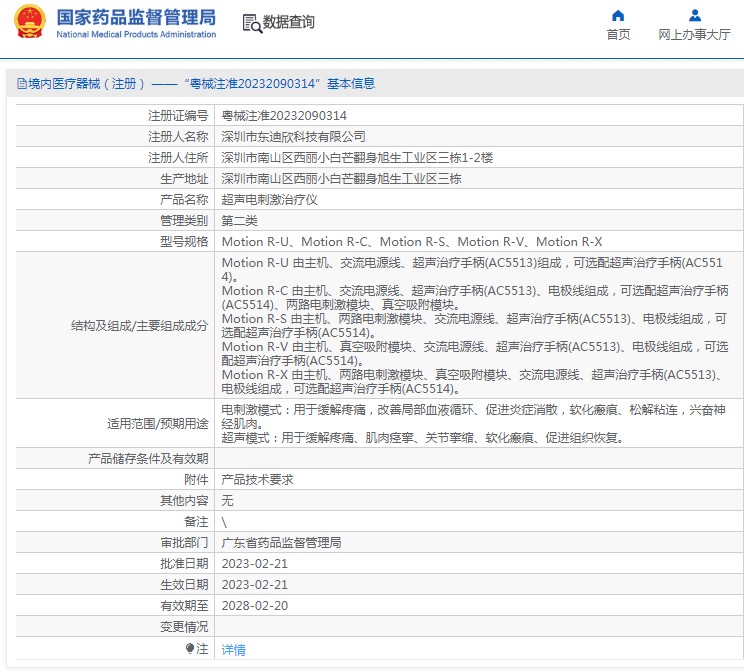Click the document icon before 境内医疗器械

pyautogui.click(x=21, y=84)
